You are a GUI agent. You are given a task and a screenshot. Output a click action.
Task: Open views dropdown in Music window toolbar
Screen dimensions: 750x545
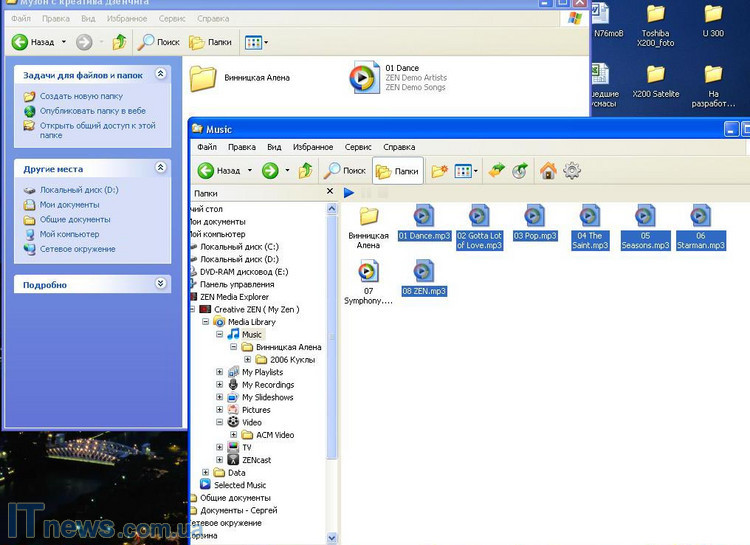pyautogui.click(x=465, y=171)
